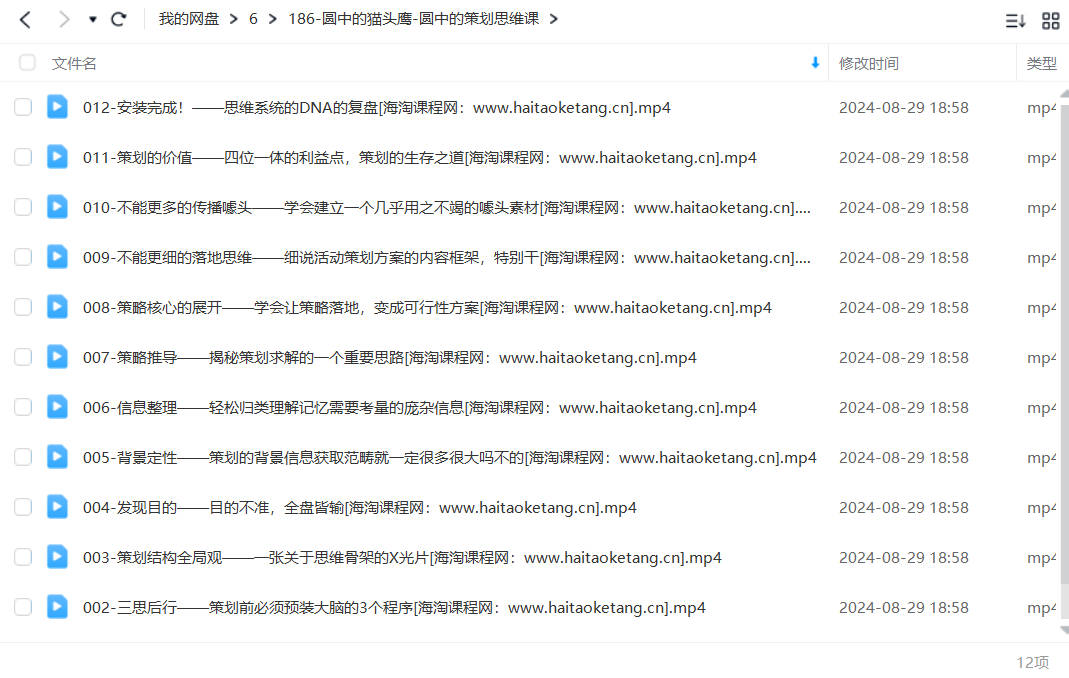Select file name 006-信息整理 轻松归类

419,408
